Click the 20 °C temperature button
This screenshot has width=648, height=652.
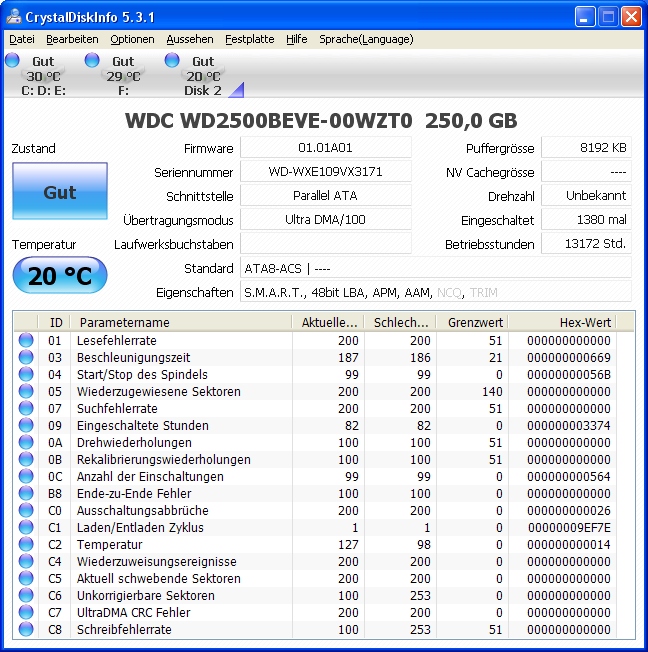pos(60,275)
